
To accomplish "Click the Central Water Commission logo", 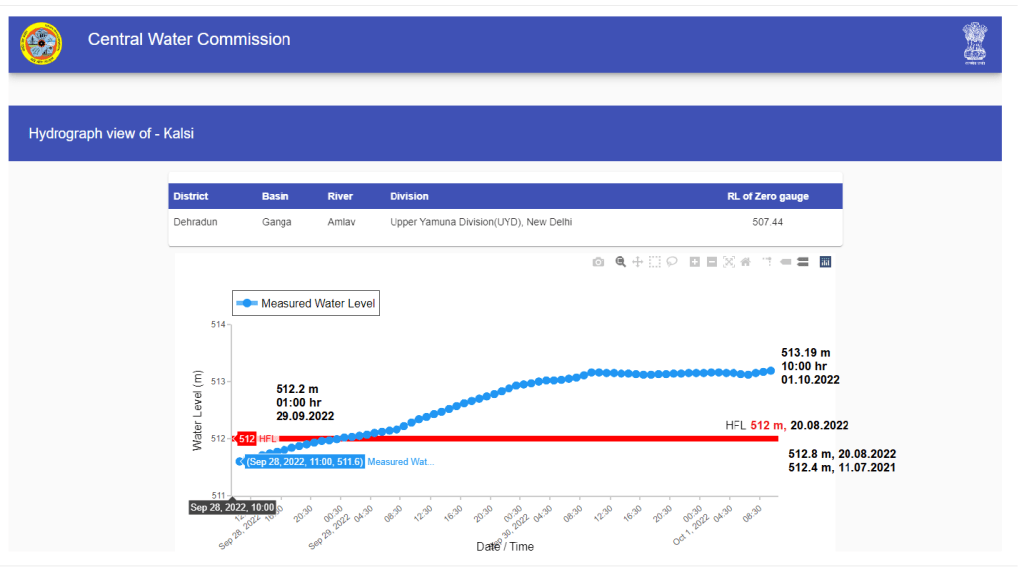I will pos(41,42).
